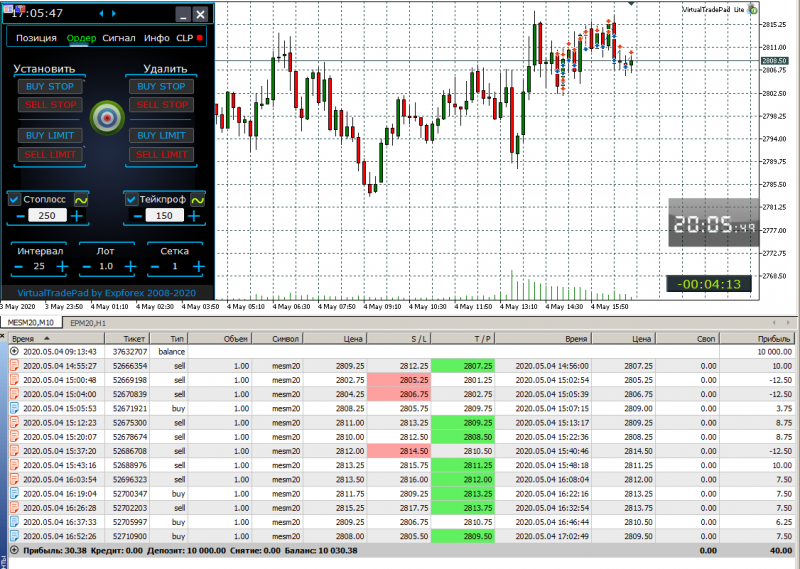
Task: Click the right arrow beside the panel clock
Action: click(114, 14)
